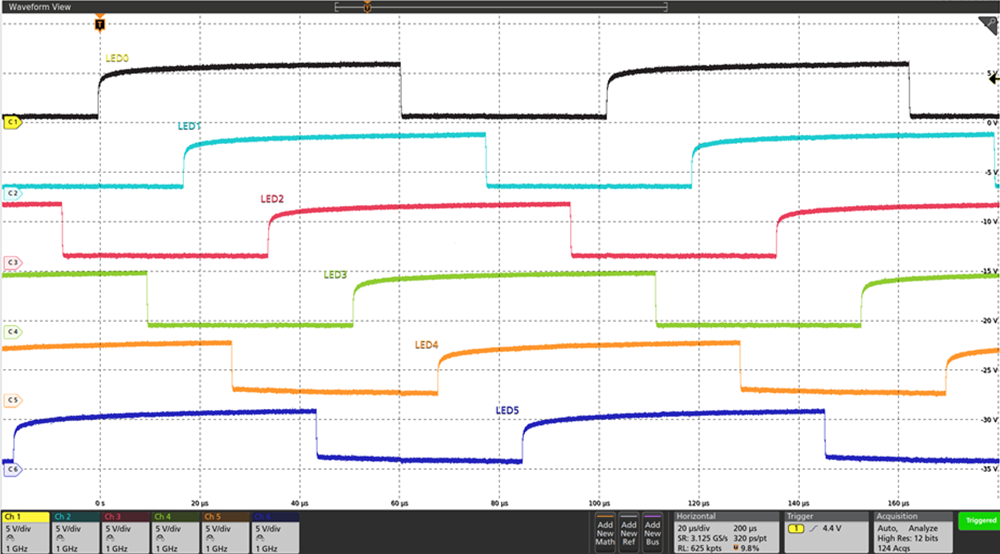The height and width of the screenshot is (554, 1000).
Task: Select the C6 channel handle
Action: pyautogui.click(x=12, y=469)
